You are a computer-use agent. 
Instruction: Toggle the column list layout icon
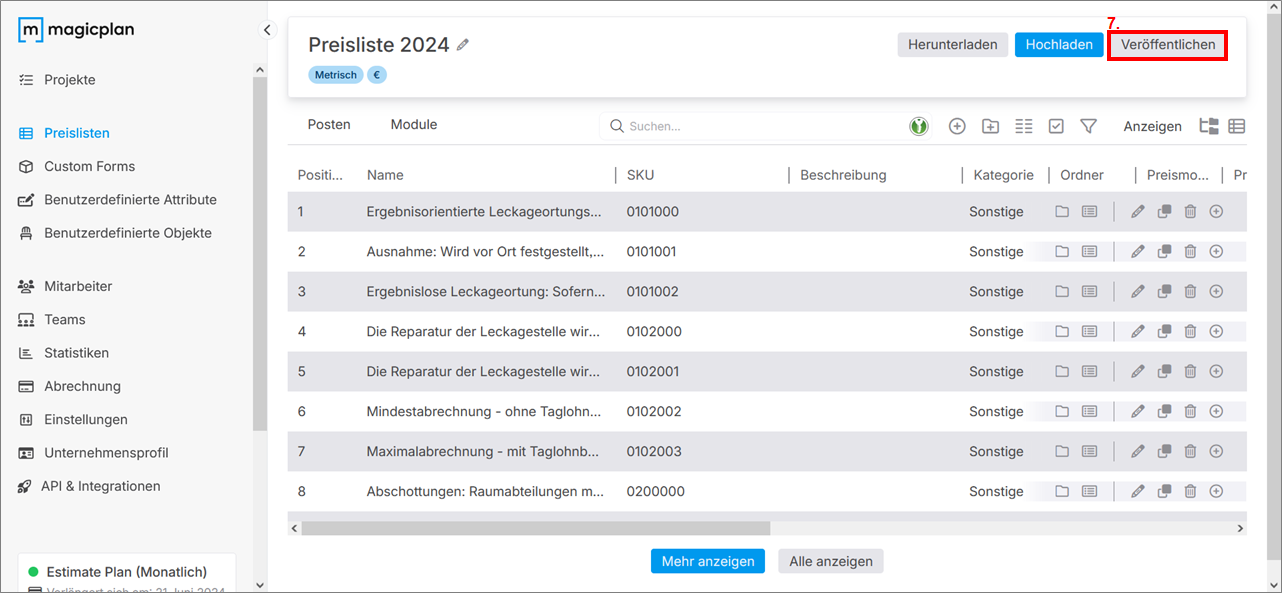pos(1023,126)
